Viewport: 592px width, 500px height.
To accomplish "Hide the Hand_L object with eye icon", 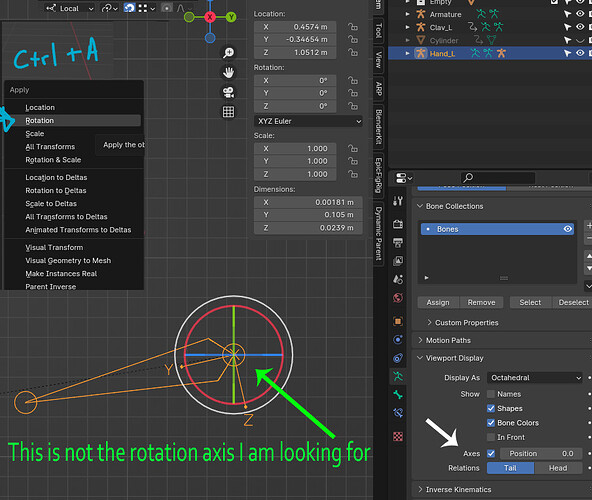I will [580, 53].
